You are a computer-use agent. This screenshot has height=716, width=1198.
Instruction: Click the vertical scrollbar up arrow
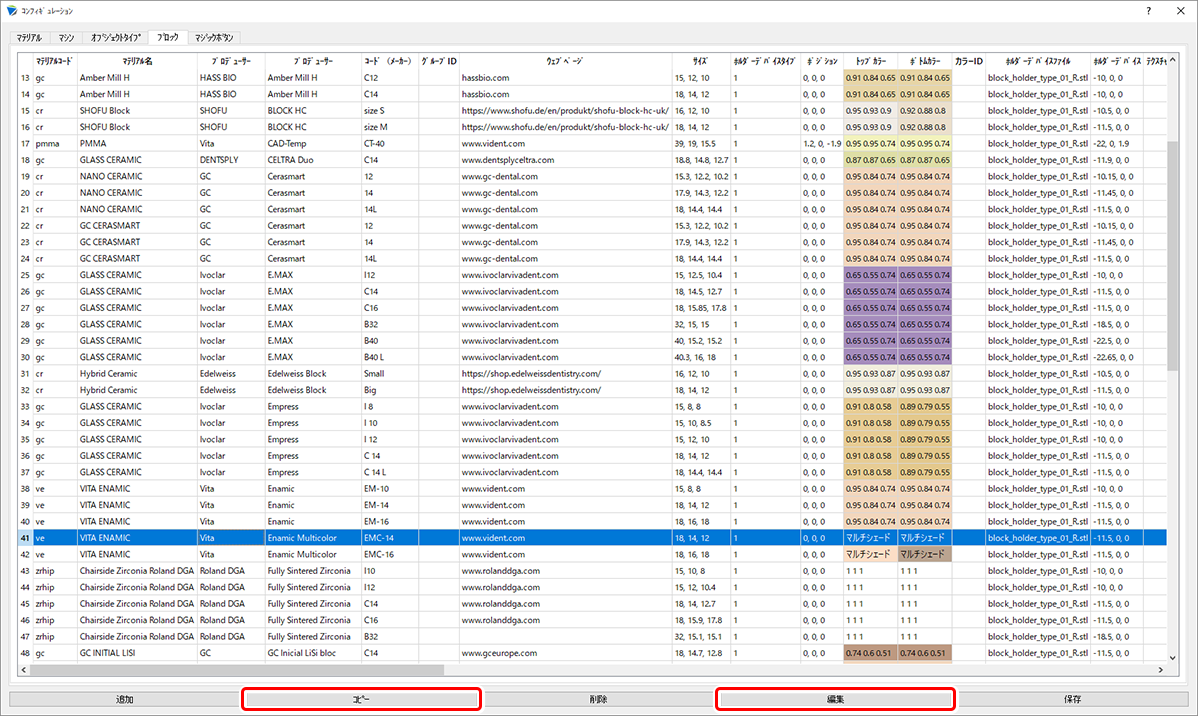pyautogui.click(x=1173, y=60)
